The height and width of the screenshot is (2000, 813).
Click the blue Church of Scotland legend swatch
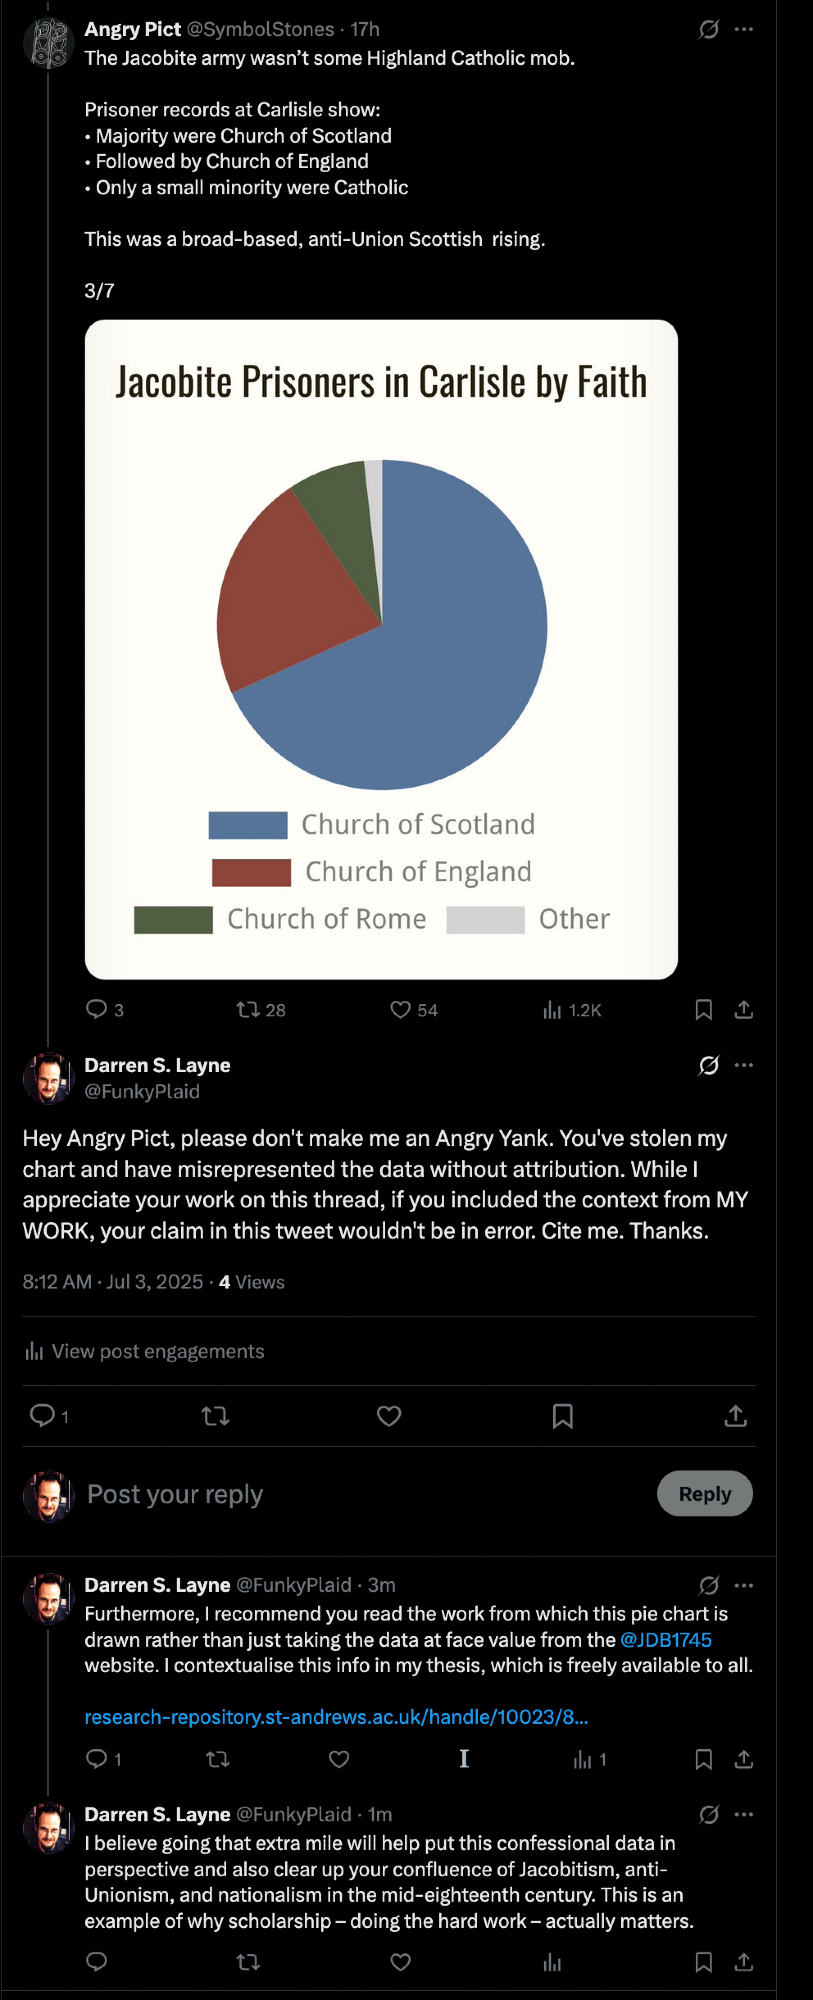[x=248, y=825]
